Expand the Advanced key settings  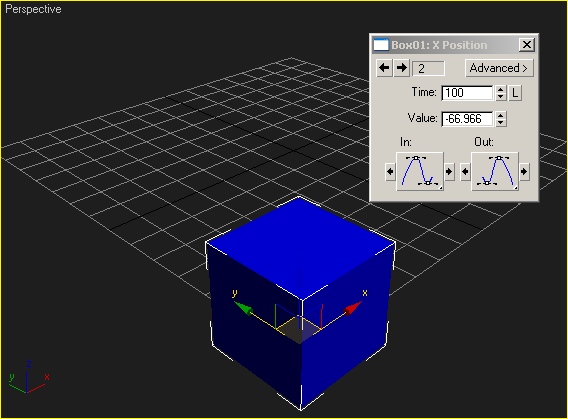click(x=499, y=68)
